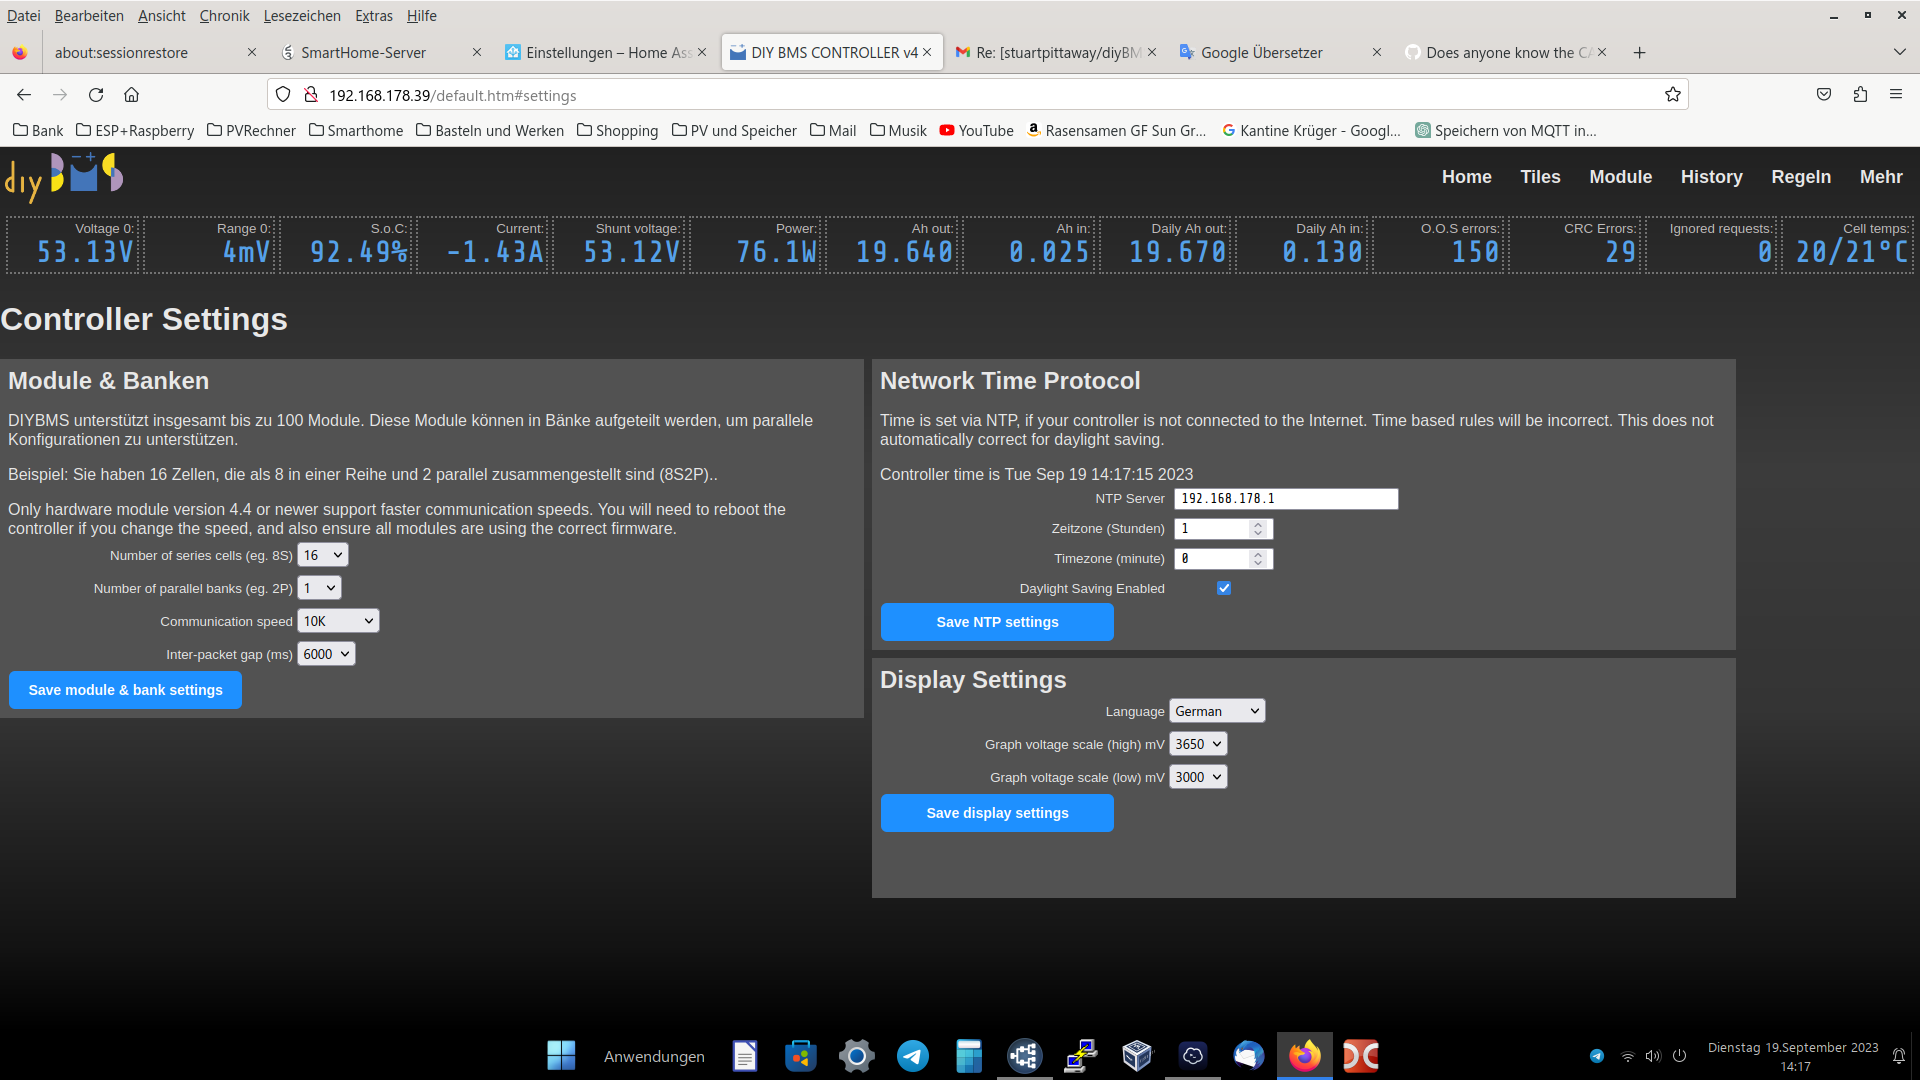The width and height of the screenshot is (1920, 1080).
Task: Open the Regeln navigation menu
Action: [1801, 177]
